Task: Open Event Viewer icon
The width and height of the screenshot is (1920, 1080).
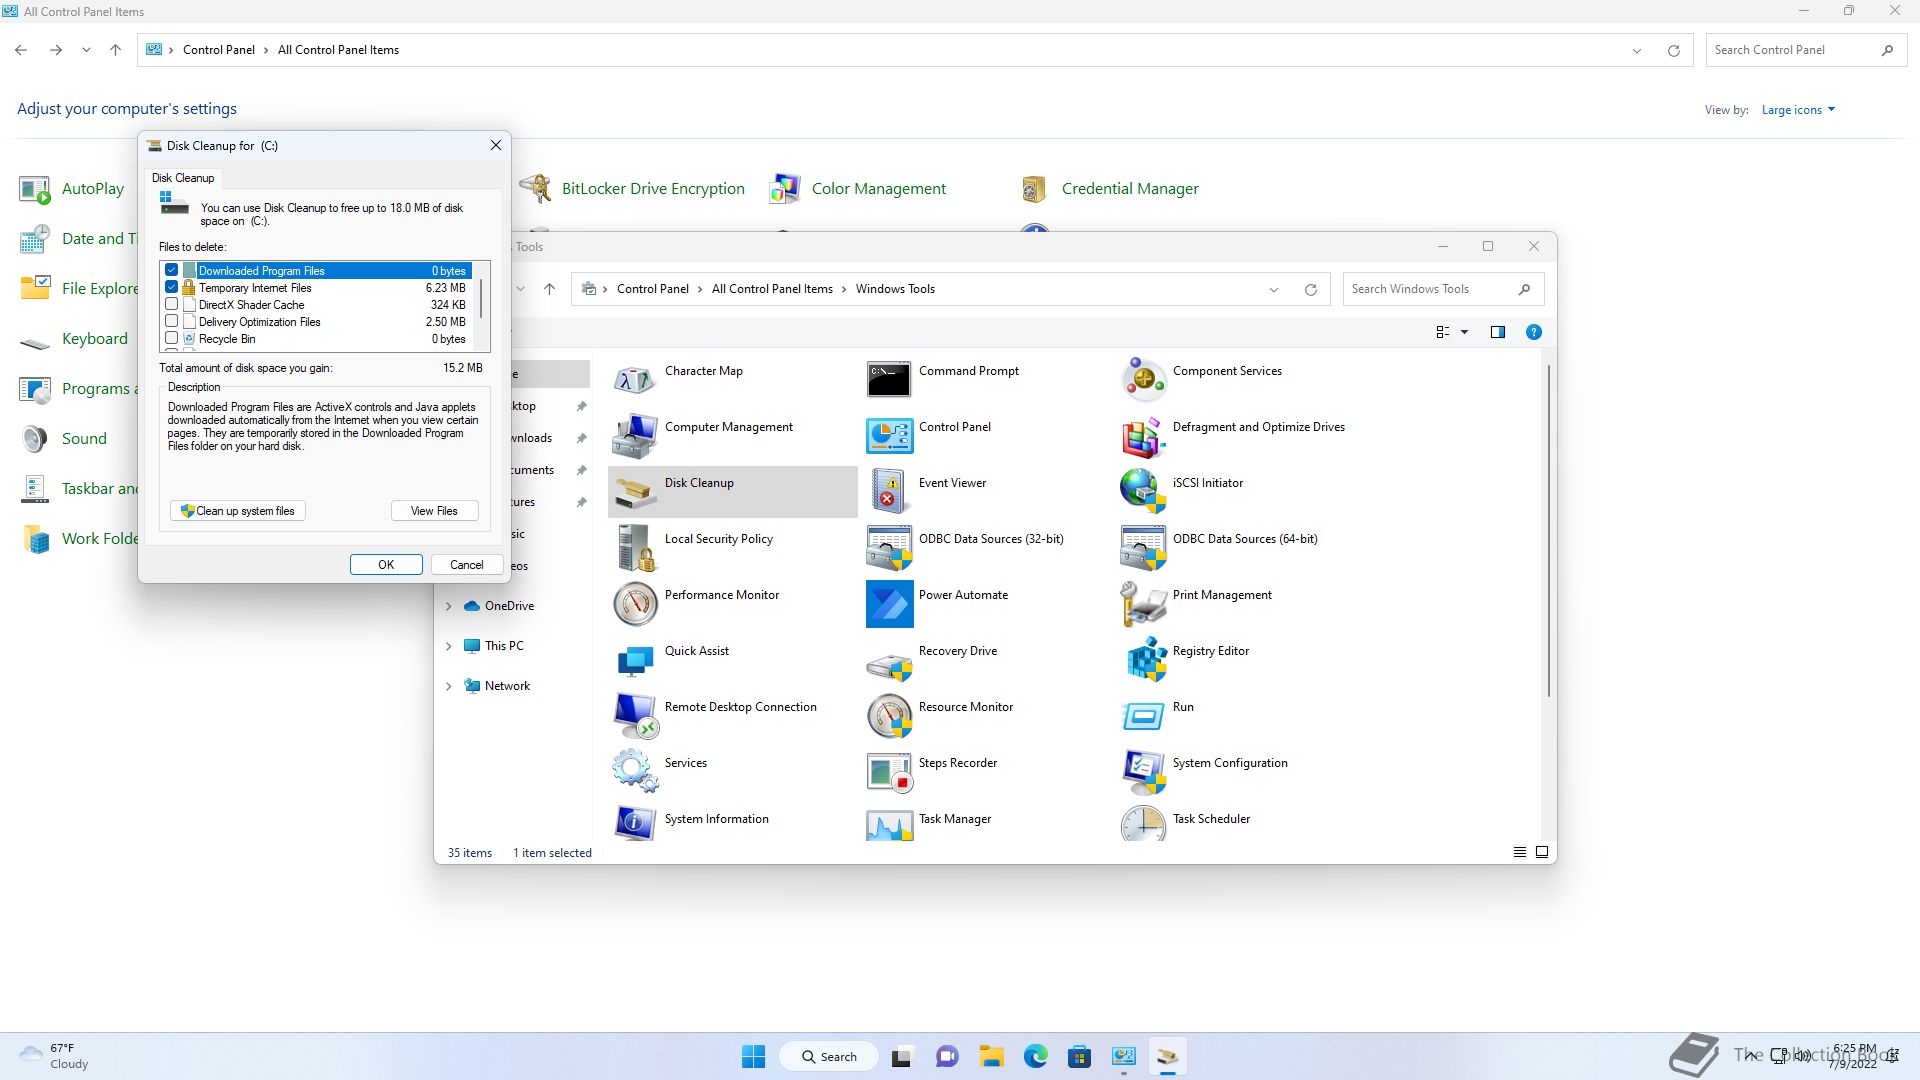Action: pos(889,492)
